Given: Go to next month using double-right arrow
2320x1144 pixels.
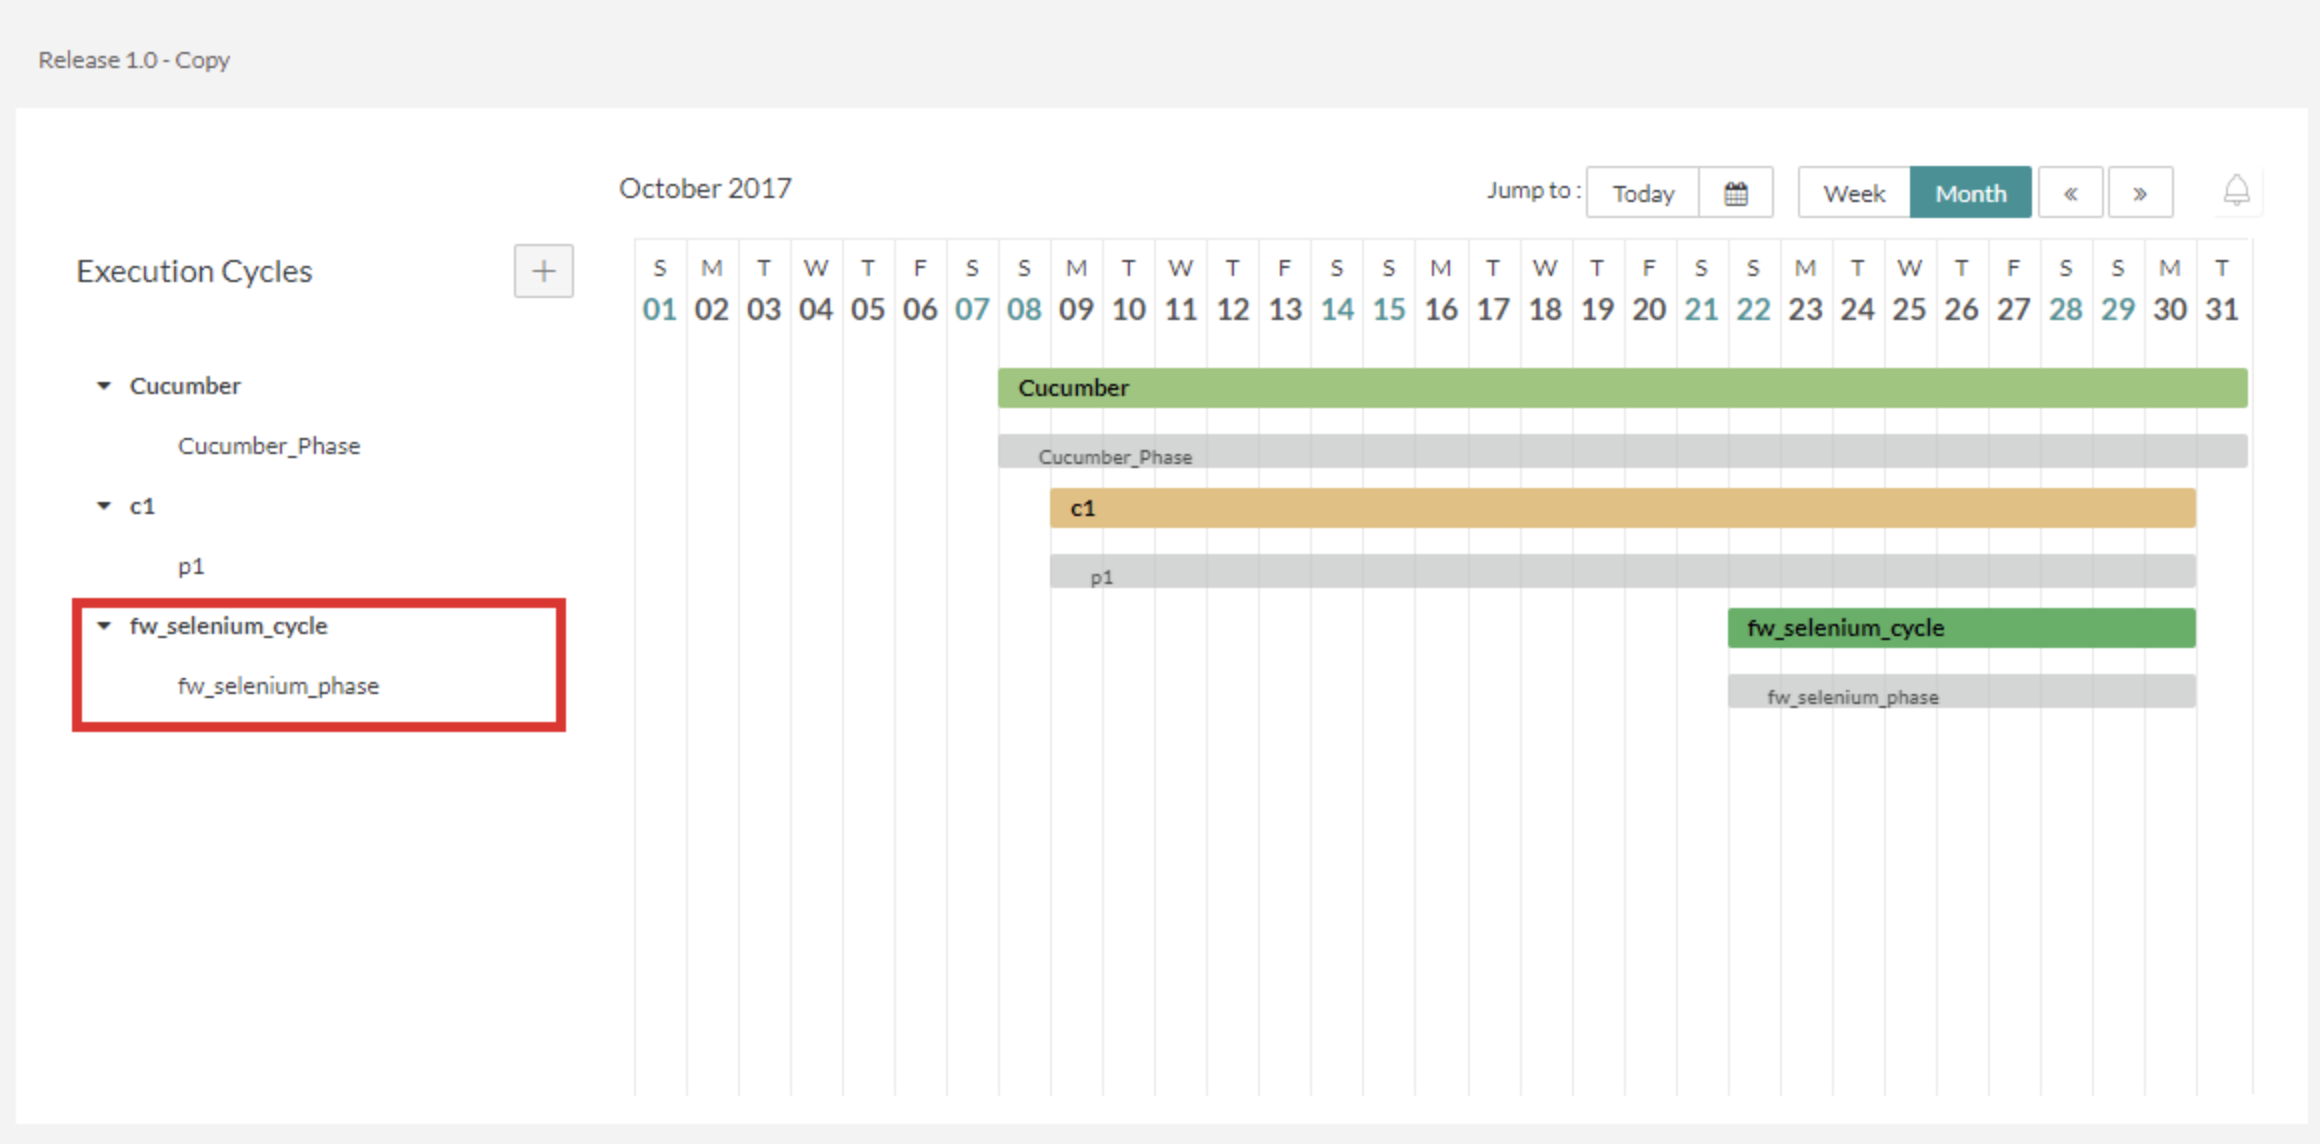Looking at the screenshot, I should click(2140, 193).
